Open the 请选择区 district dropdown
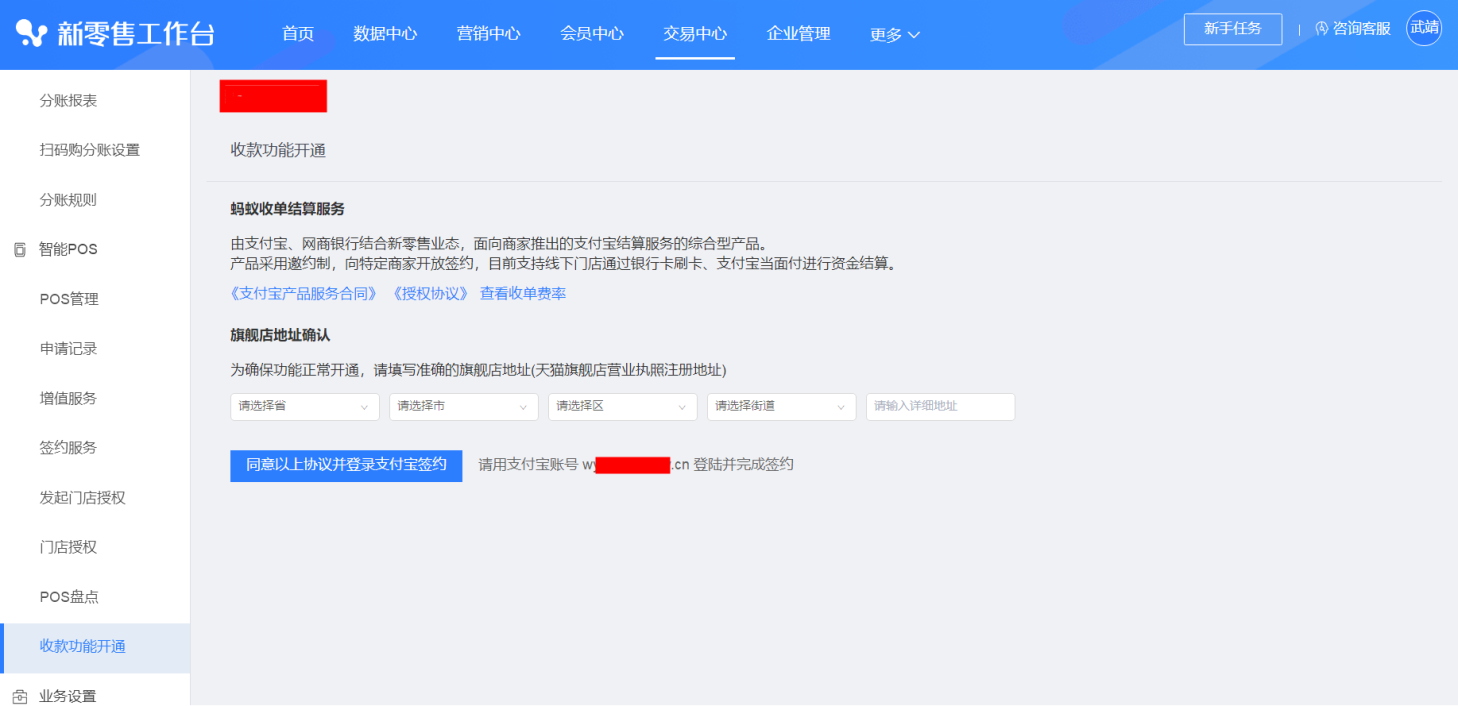1458x706 pixels. (622, 407)
